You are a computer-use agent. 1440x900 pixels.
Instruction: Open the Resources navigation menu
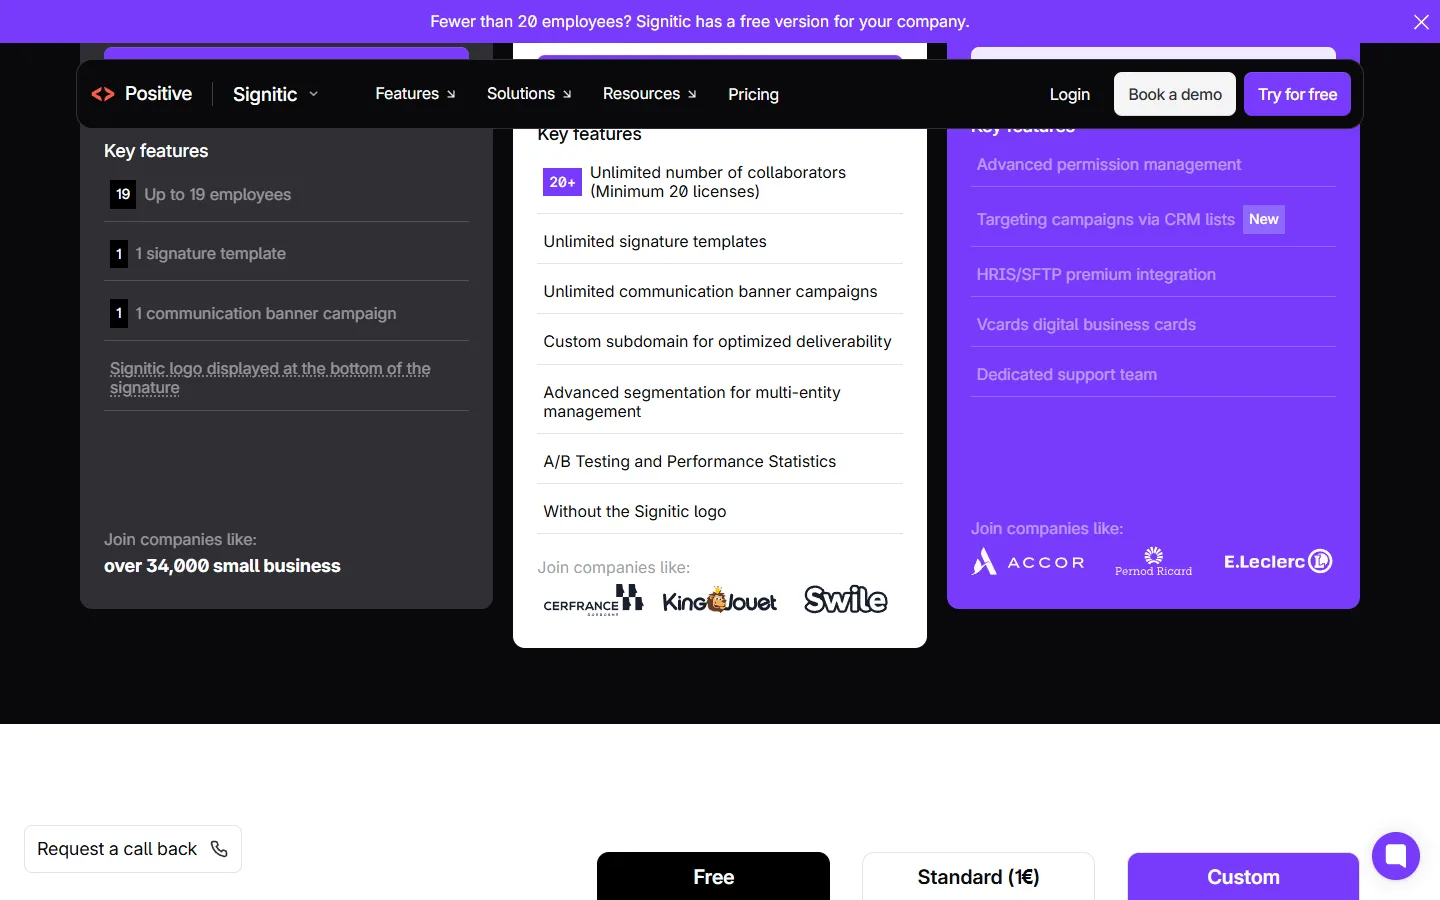coord(650,94)
